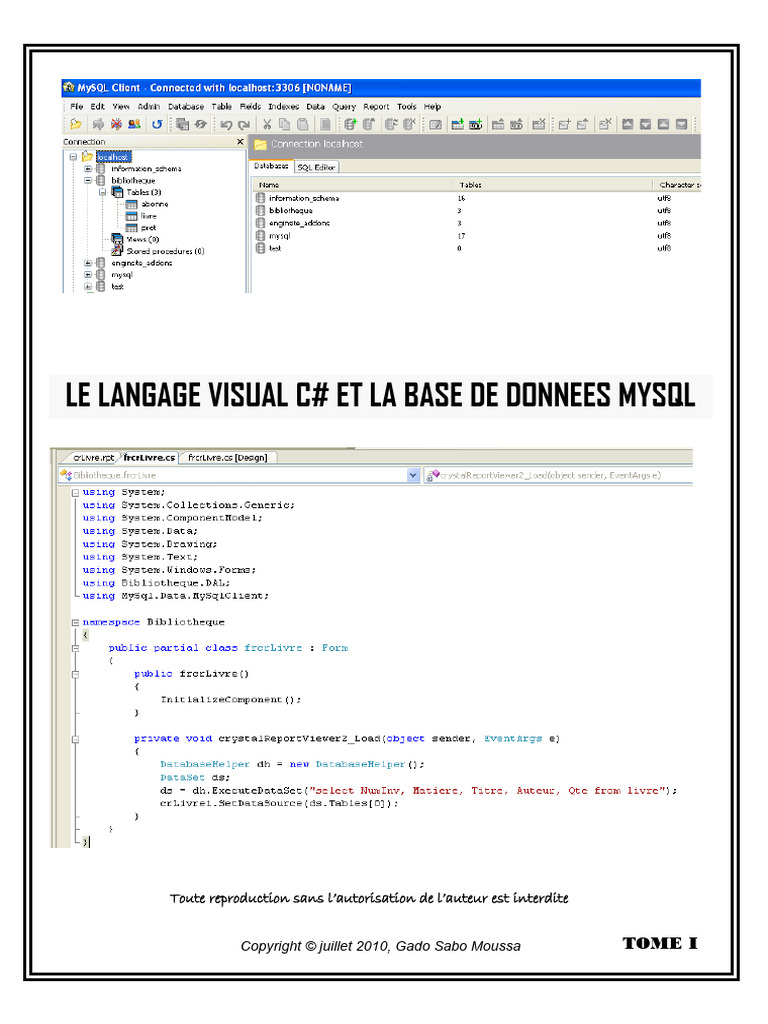Collapse the Tables (3) node

click(x=103, y=192)
